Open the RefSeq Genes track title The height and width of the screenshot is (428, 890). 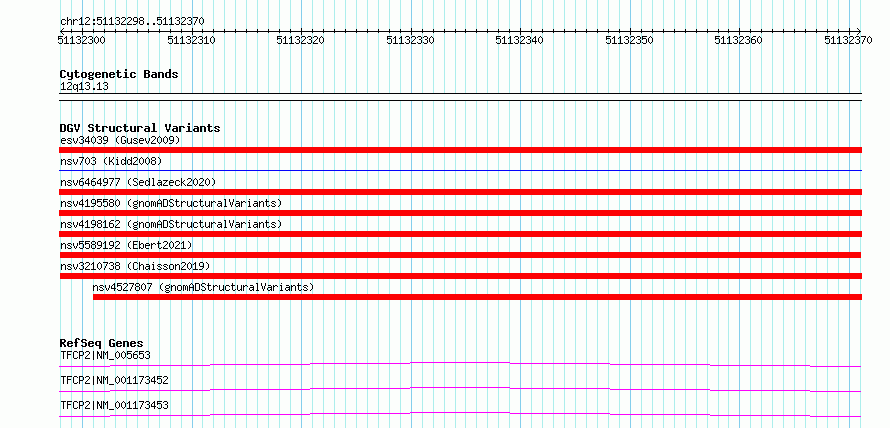101,343
